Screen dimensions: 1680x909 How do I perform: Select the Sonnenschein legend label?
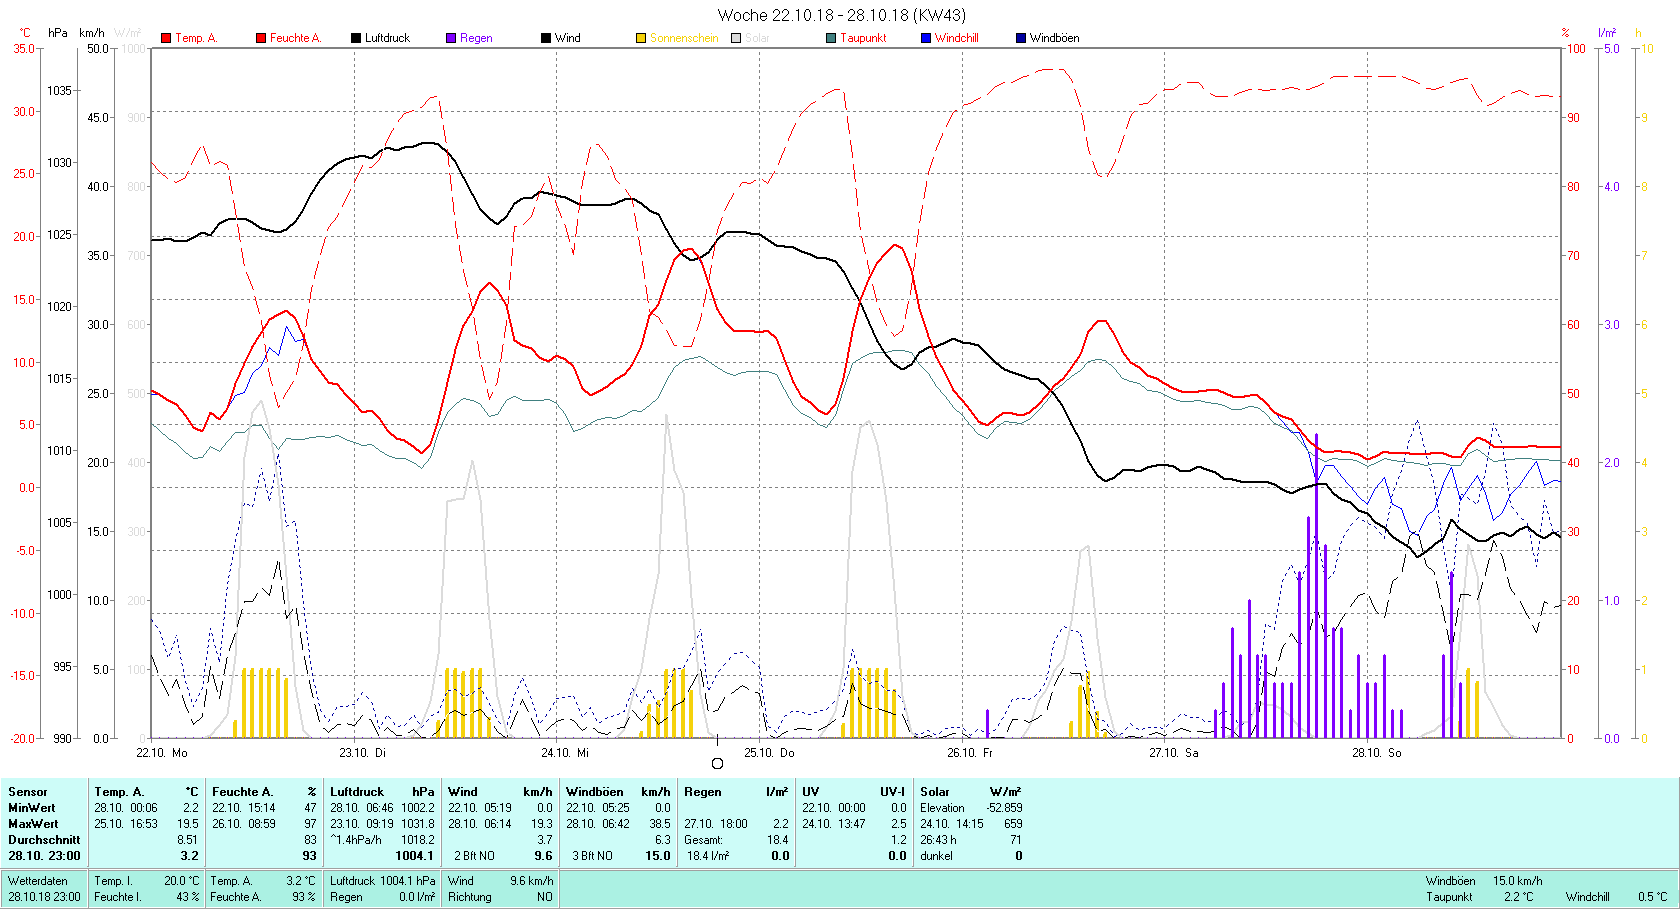pyautogui.click(x=684, y=38)
